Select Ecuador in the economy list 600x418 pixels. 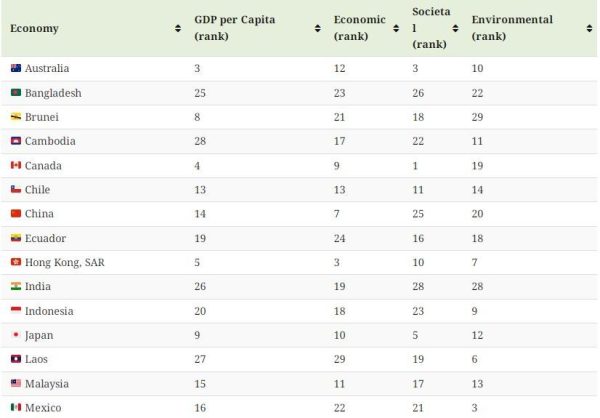[x=45, y=238]
